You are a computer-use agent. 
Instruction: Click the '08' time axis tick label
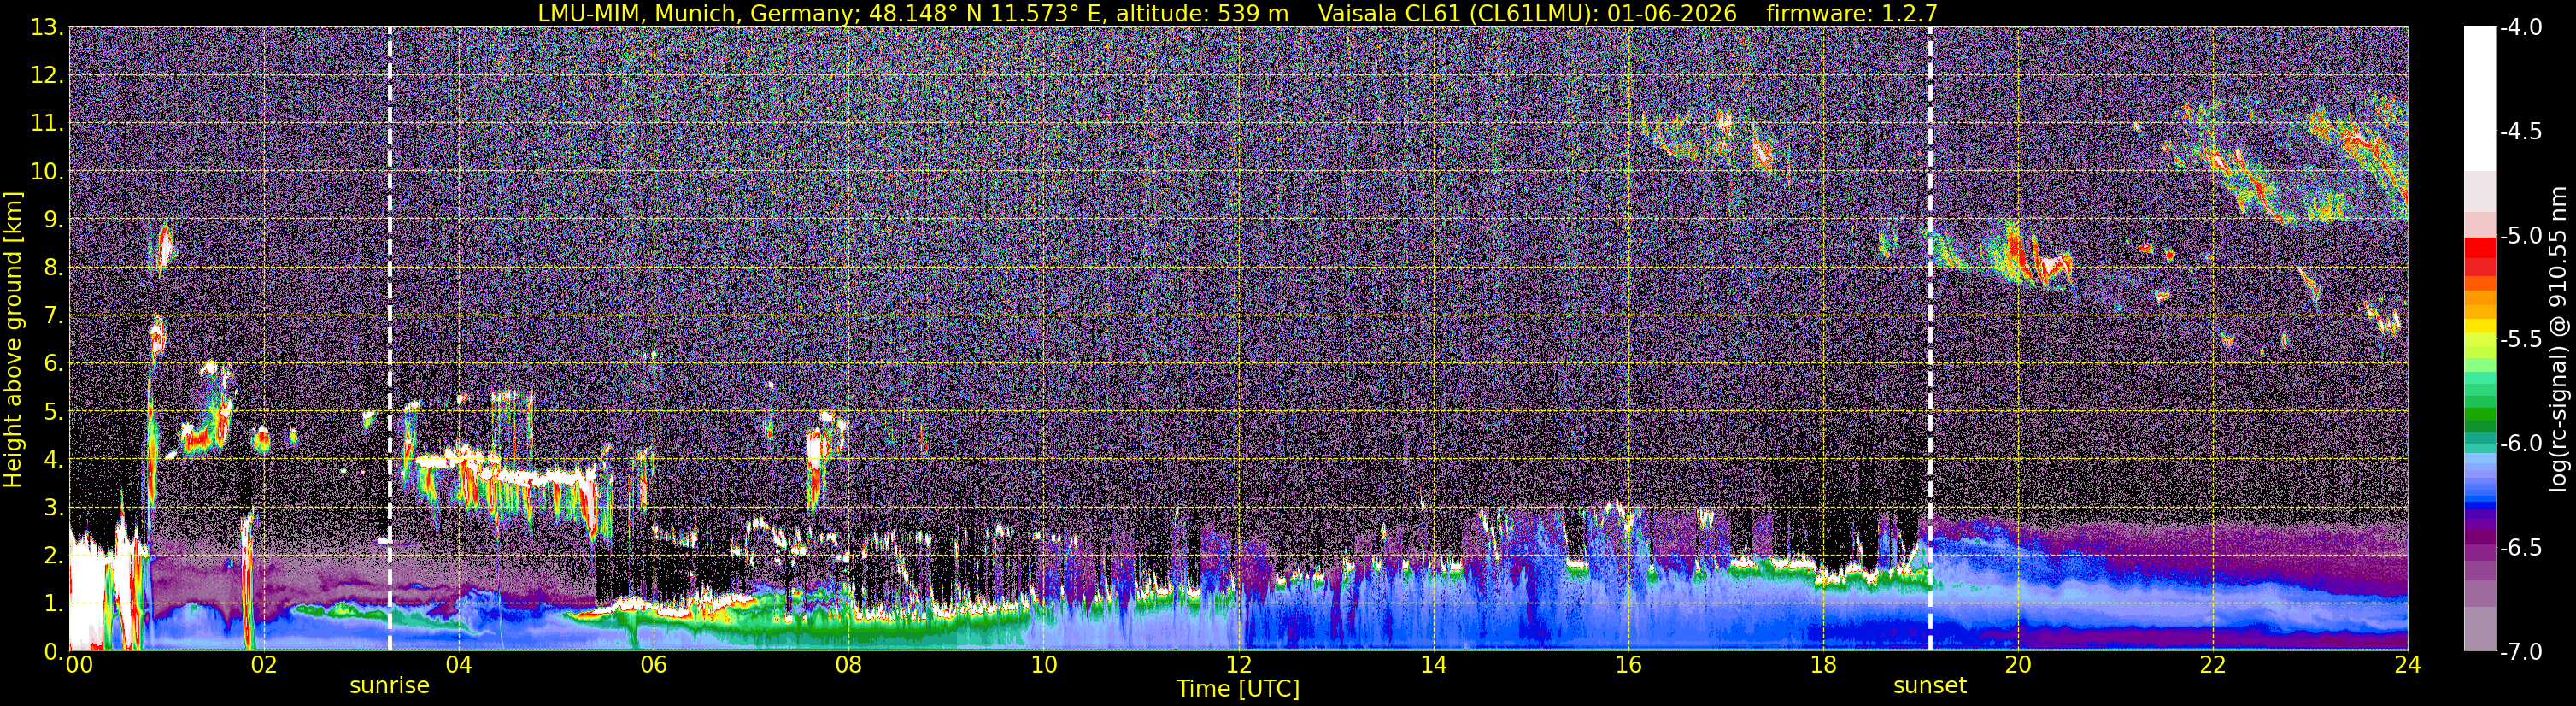[x=848, y=665]
